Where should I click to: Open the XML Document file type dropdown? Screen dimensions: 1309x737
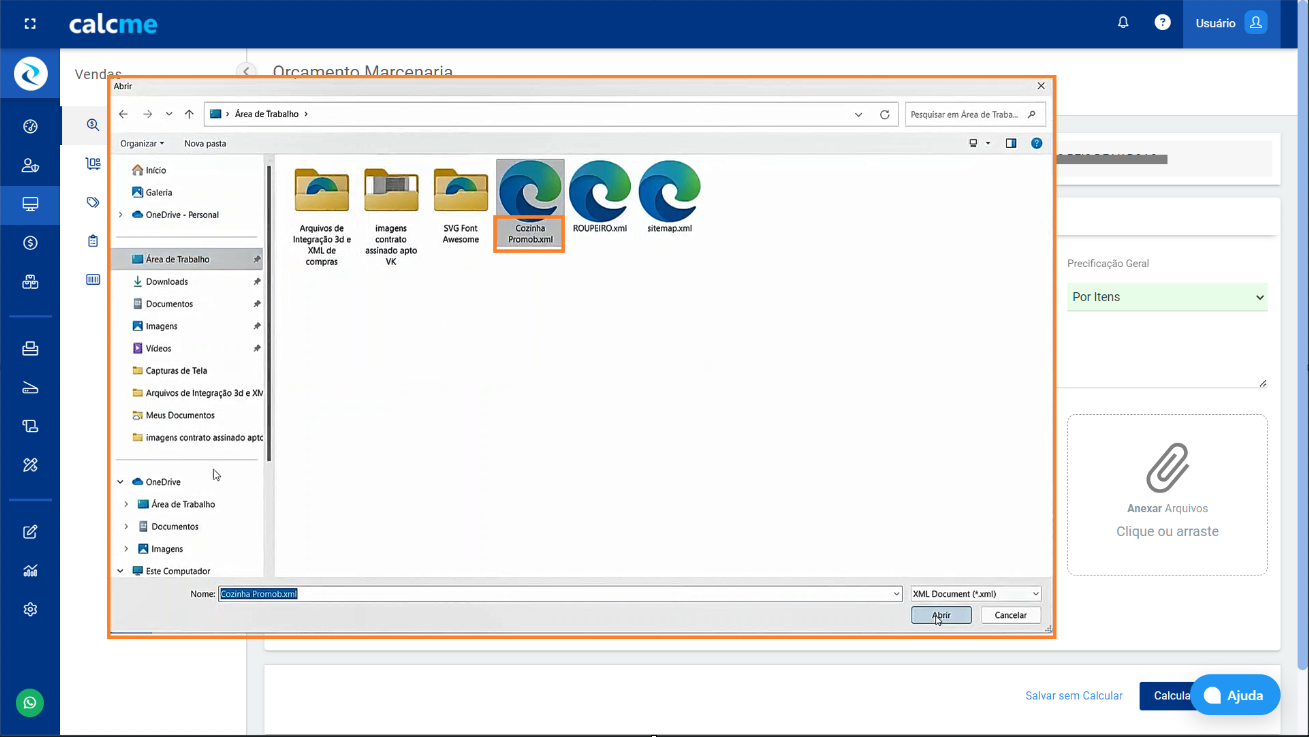[x=975, y=594]
